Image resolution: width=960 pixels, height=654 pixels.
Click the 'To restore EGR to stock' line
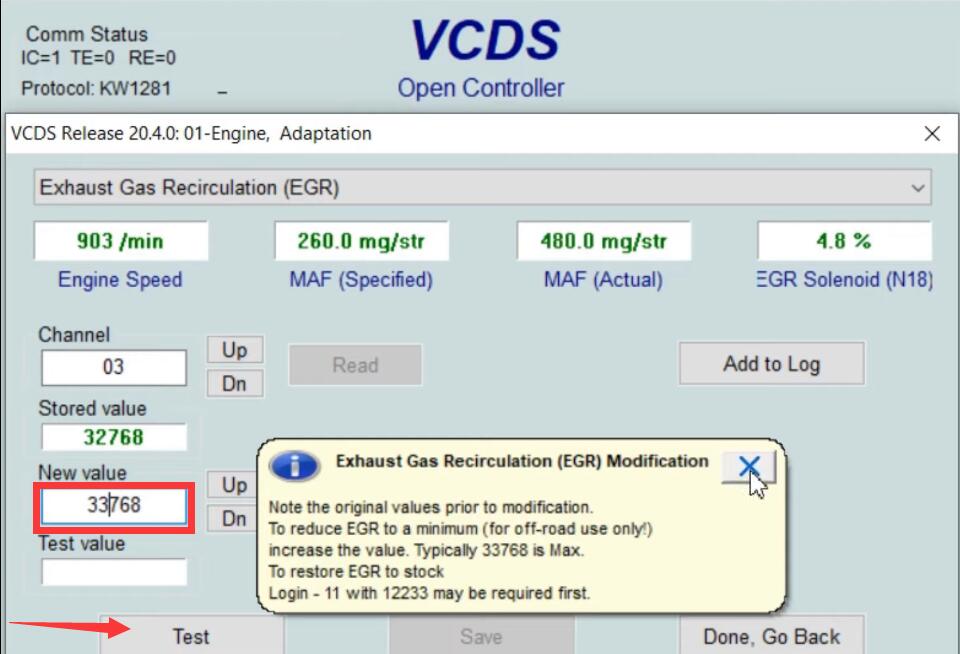(356, 571)
